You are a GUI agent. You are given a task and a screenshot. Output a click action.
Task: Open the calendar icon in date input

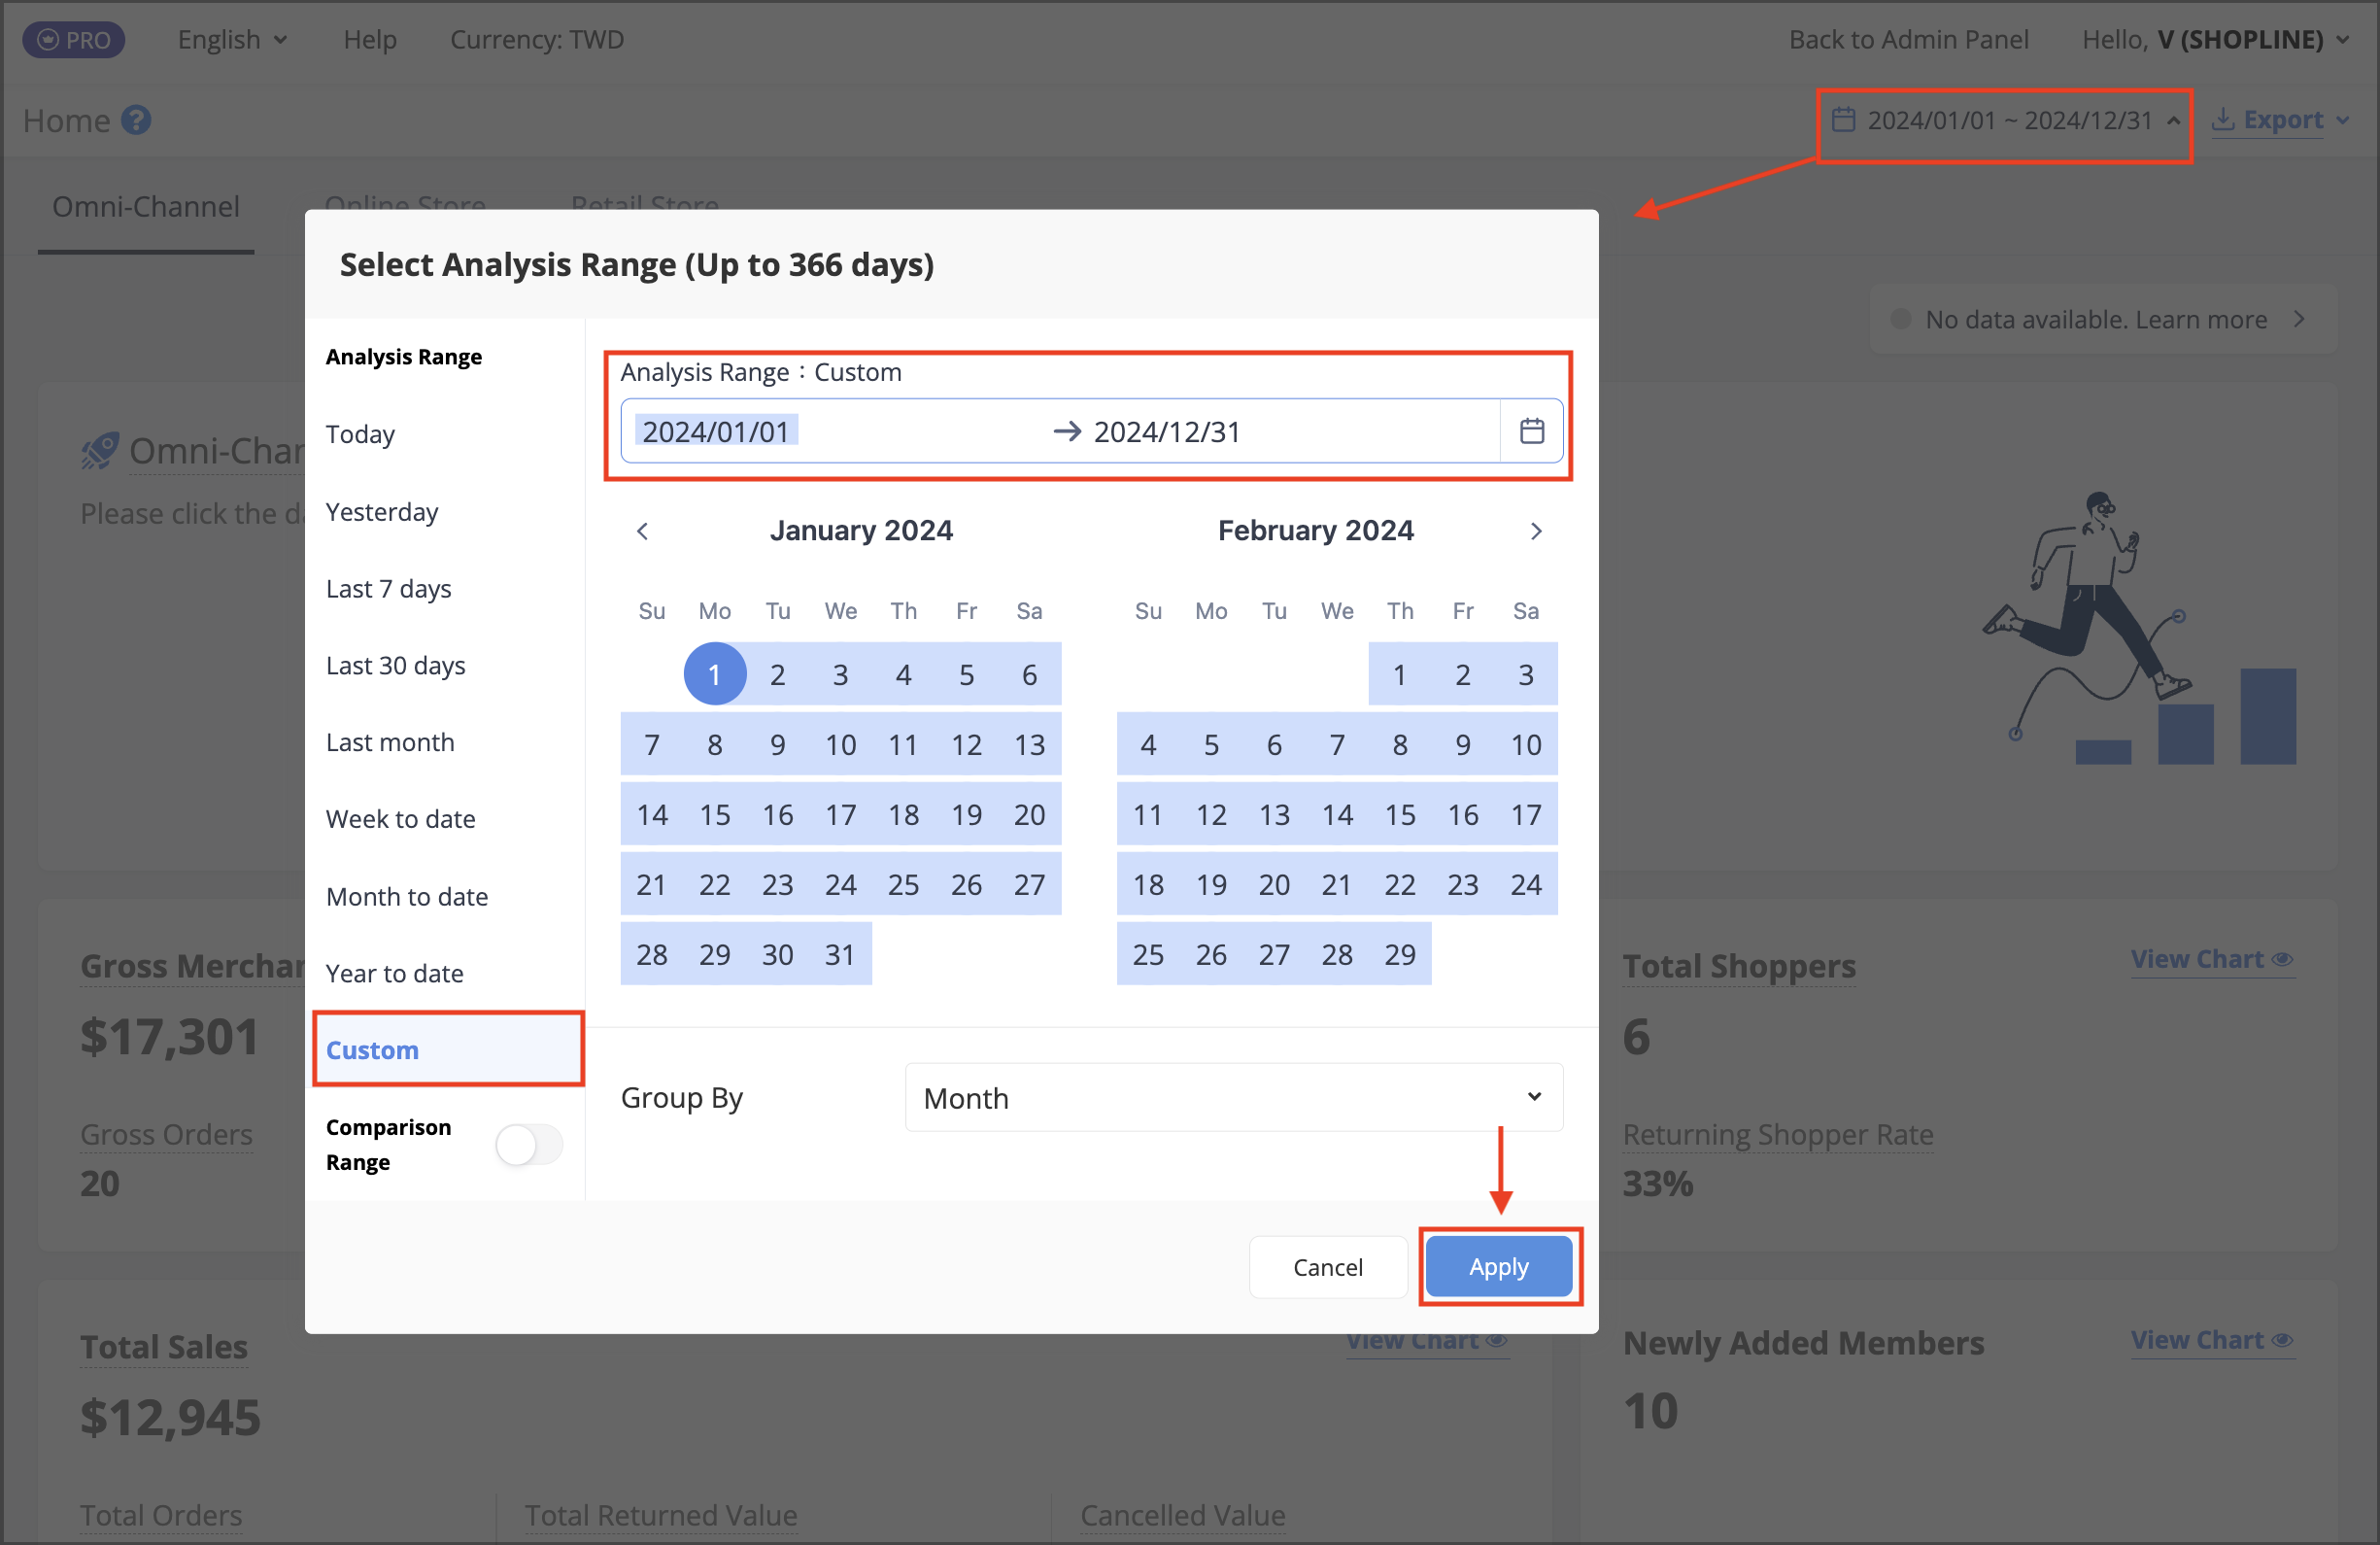(x=1531, y=431)
